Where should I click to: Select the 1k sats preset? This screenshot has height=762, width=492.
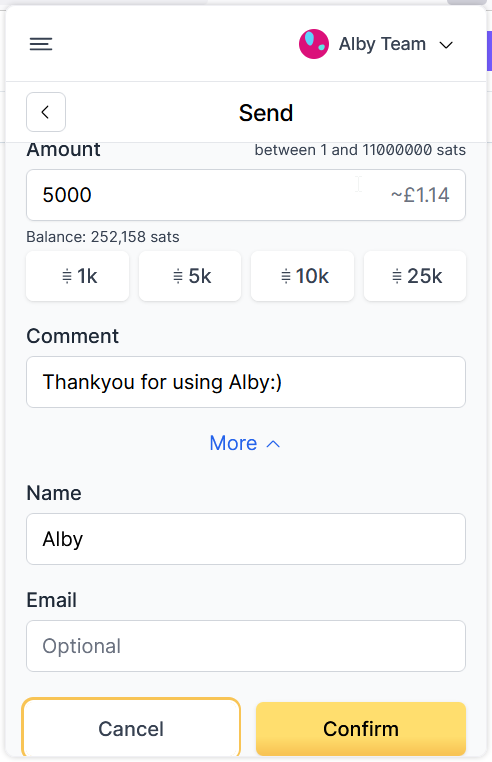pos(78,276)
